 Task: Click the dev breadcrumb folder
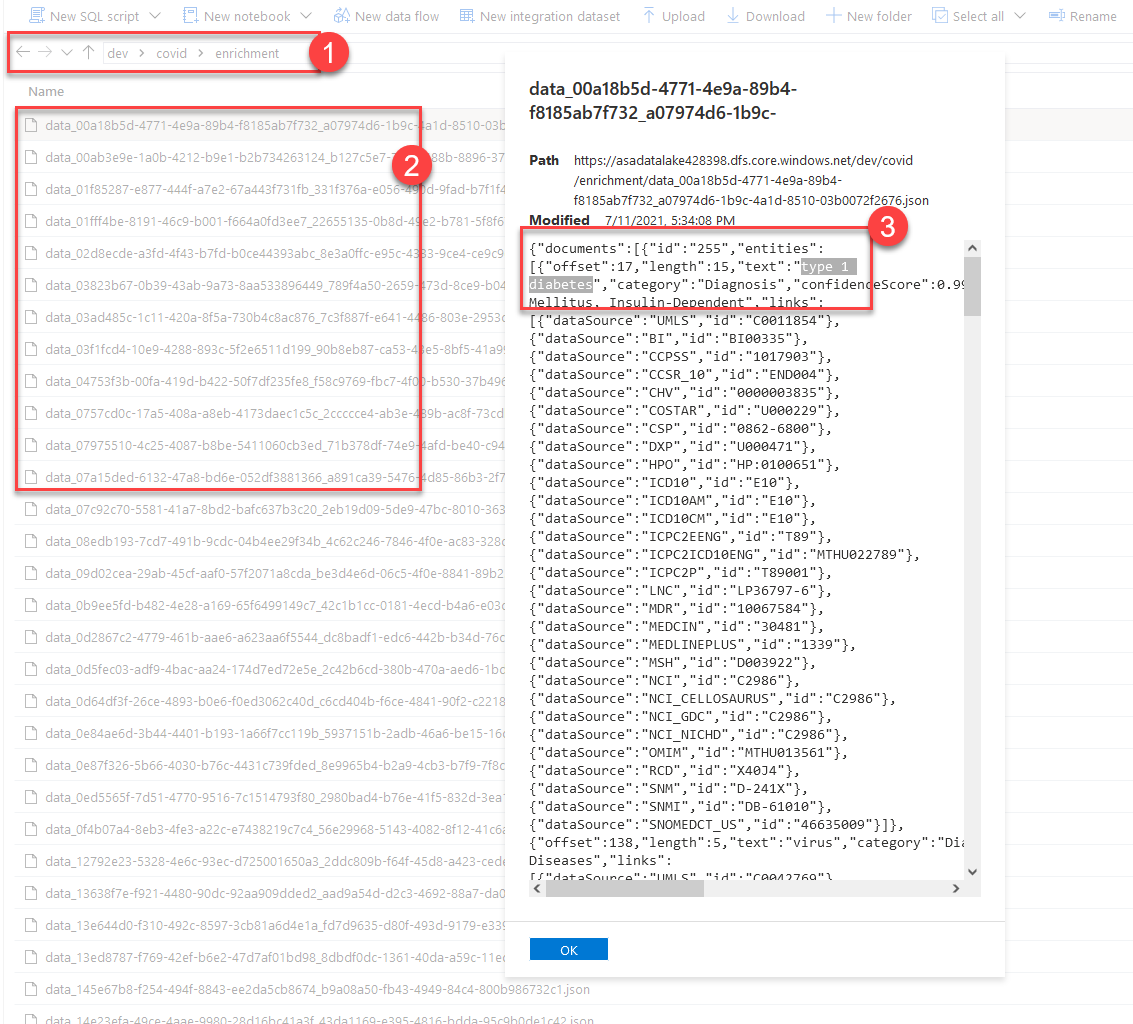click(118, 53)
